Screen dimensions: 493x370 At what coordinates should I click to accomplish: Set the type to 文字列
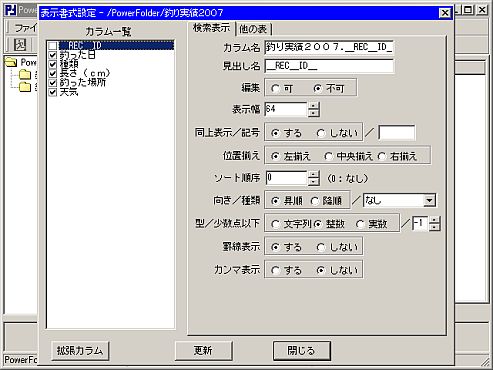click(275, 224)
